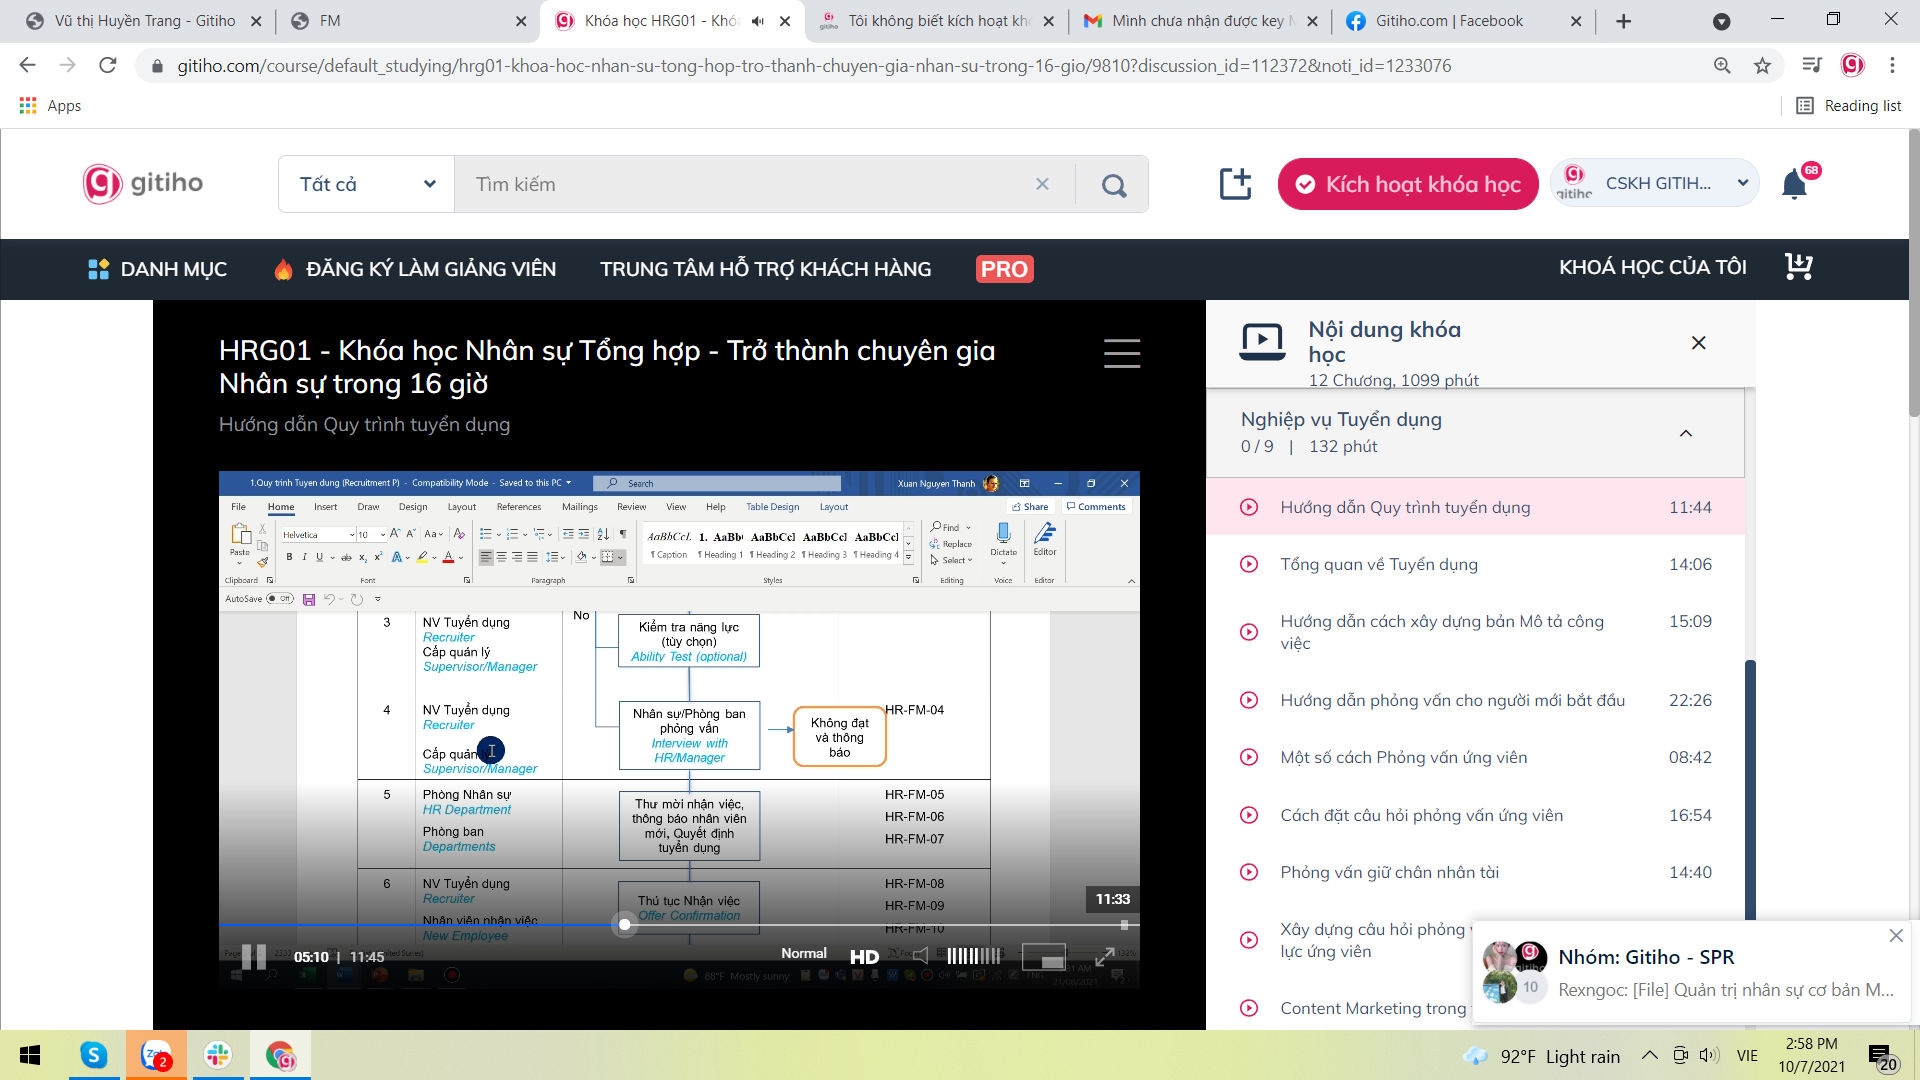Open TRUNG TÂM HỖ TRỢ KHÁCH HÀNG

pyautogui.click(x=766, y=269)
